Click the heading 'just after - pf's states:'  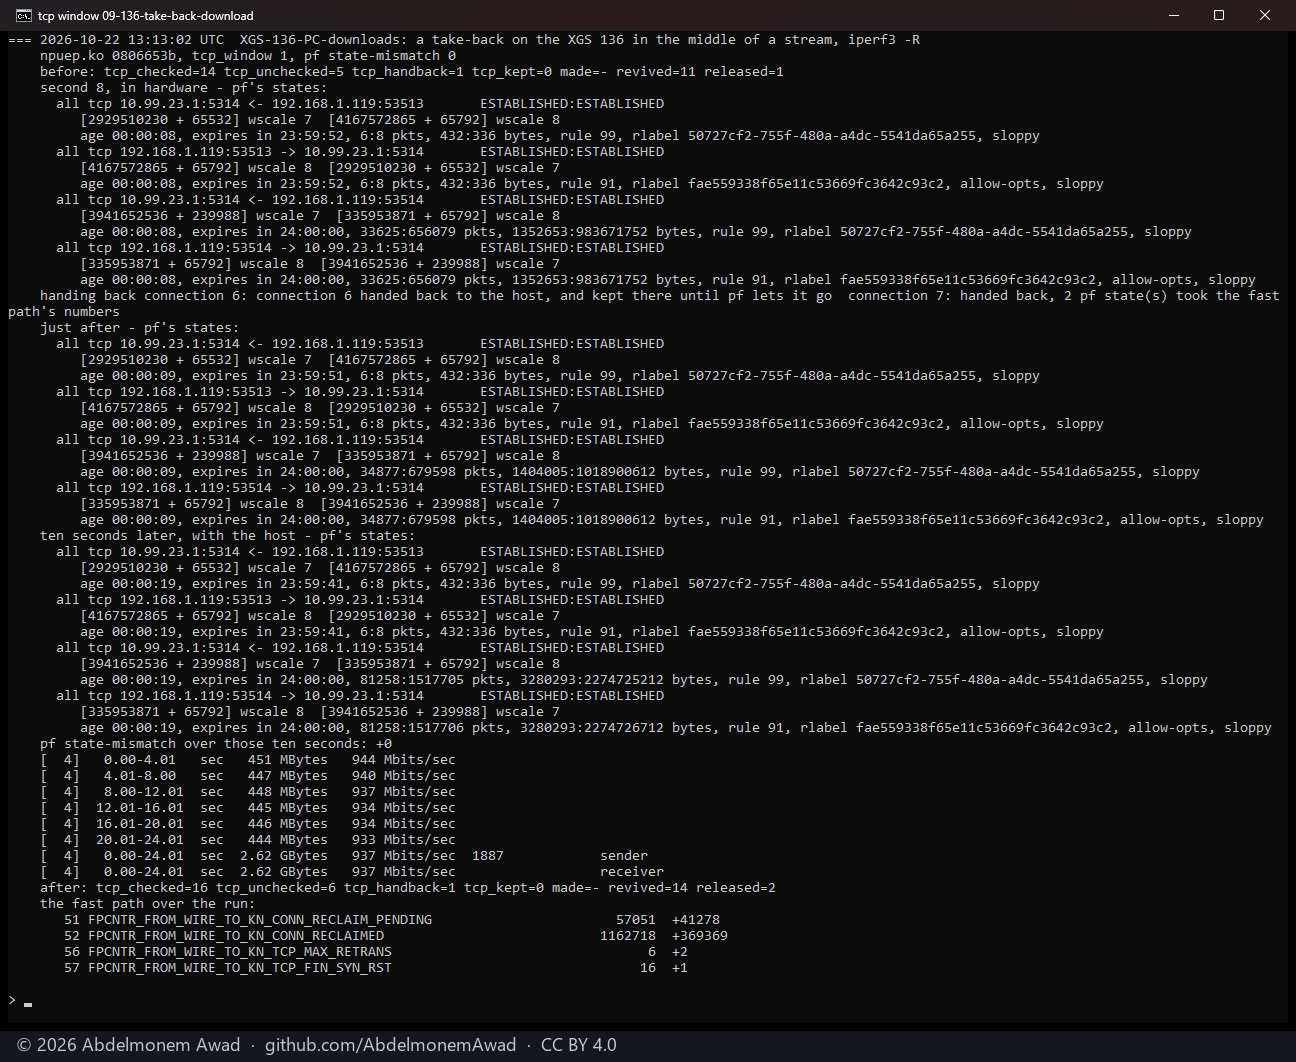tap(140, 328)
